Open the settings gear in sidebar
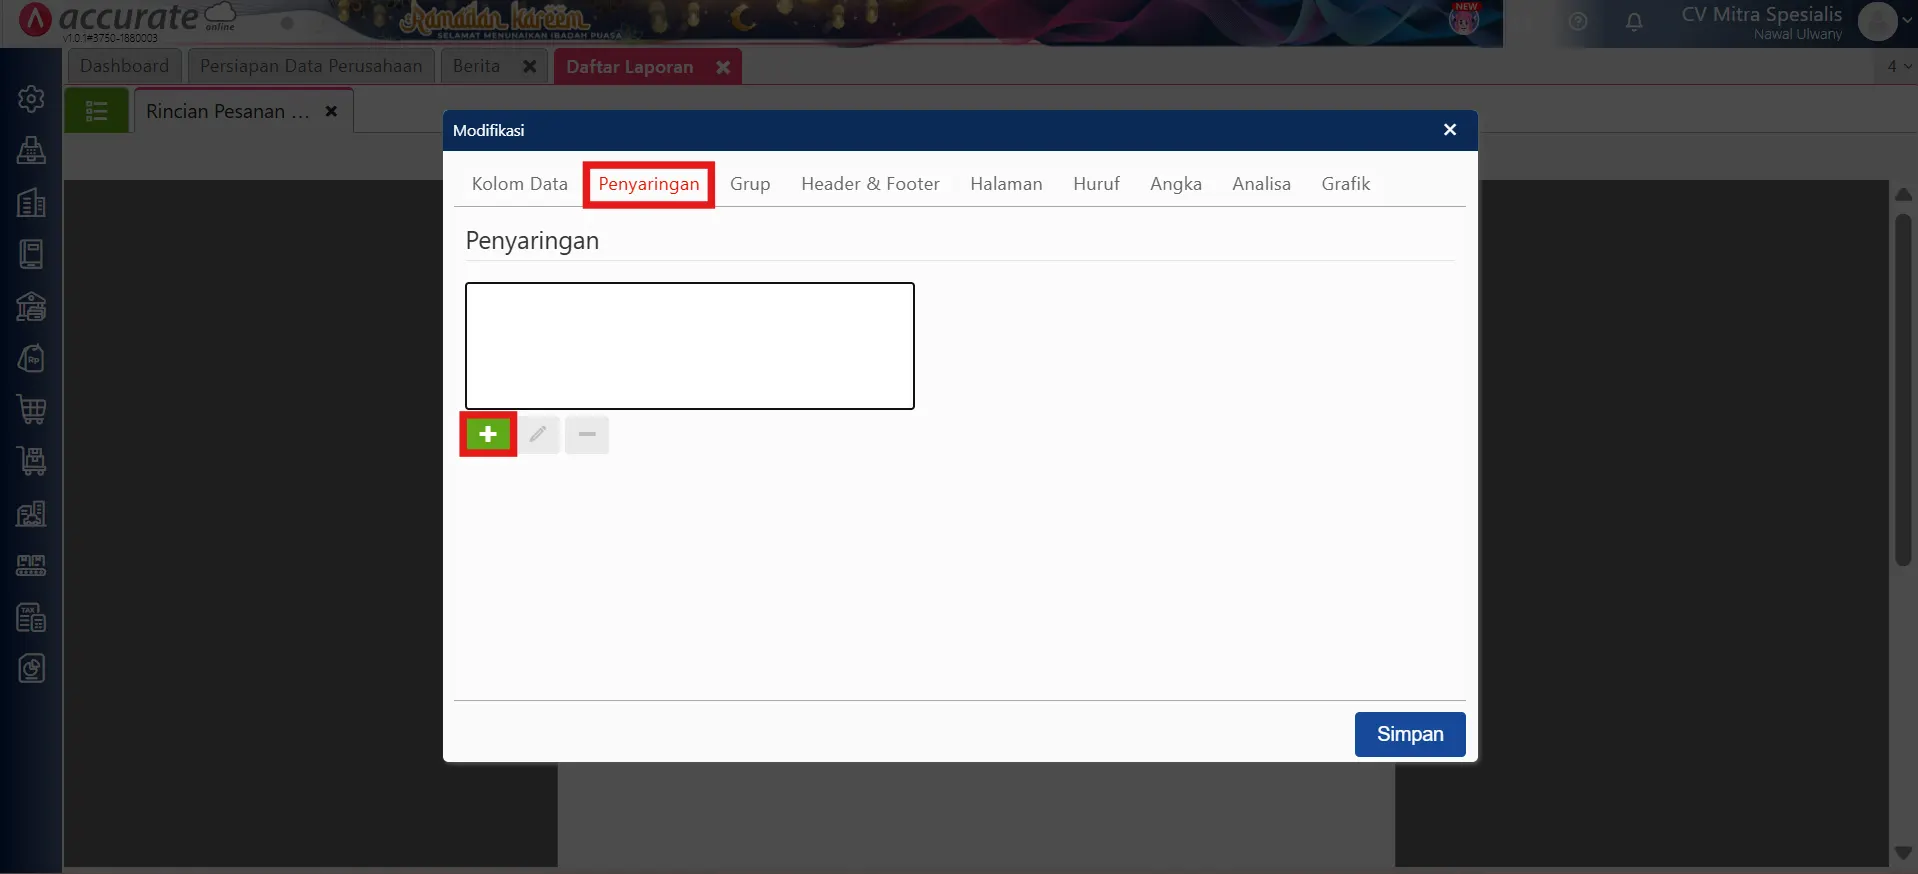 [x=31, y=99]
